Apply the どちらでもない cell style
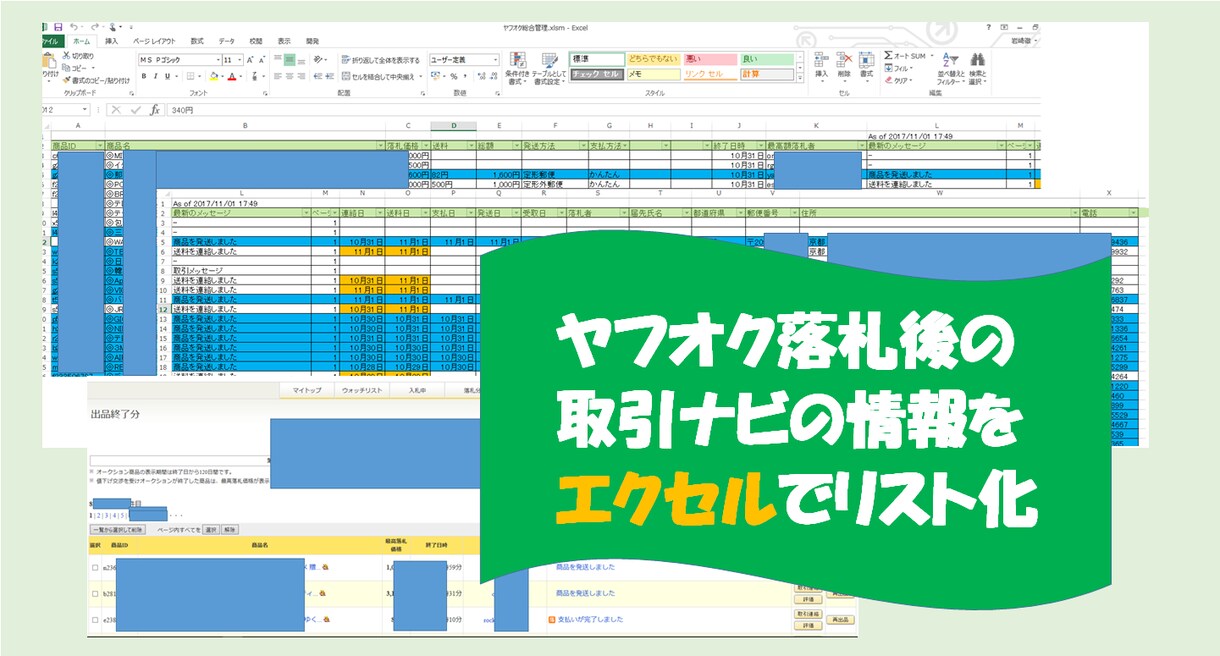 point(654,60)
